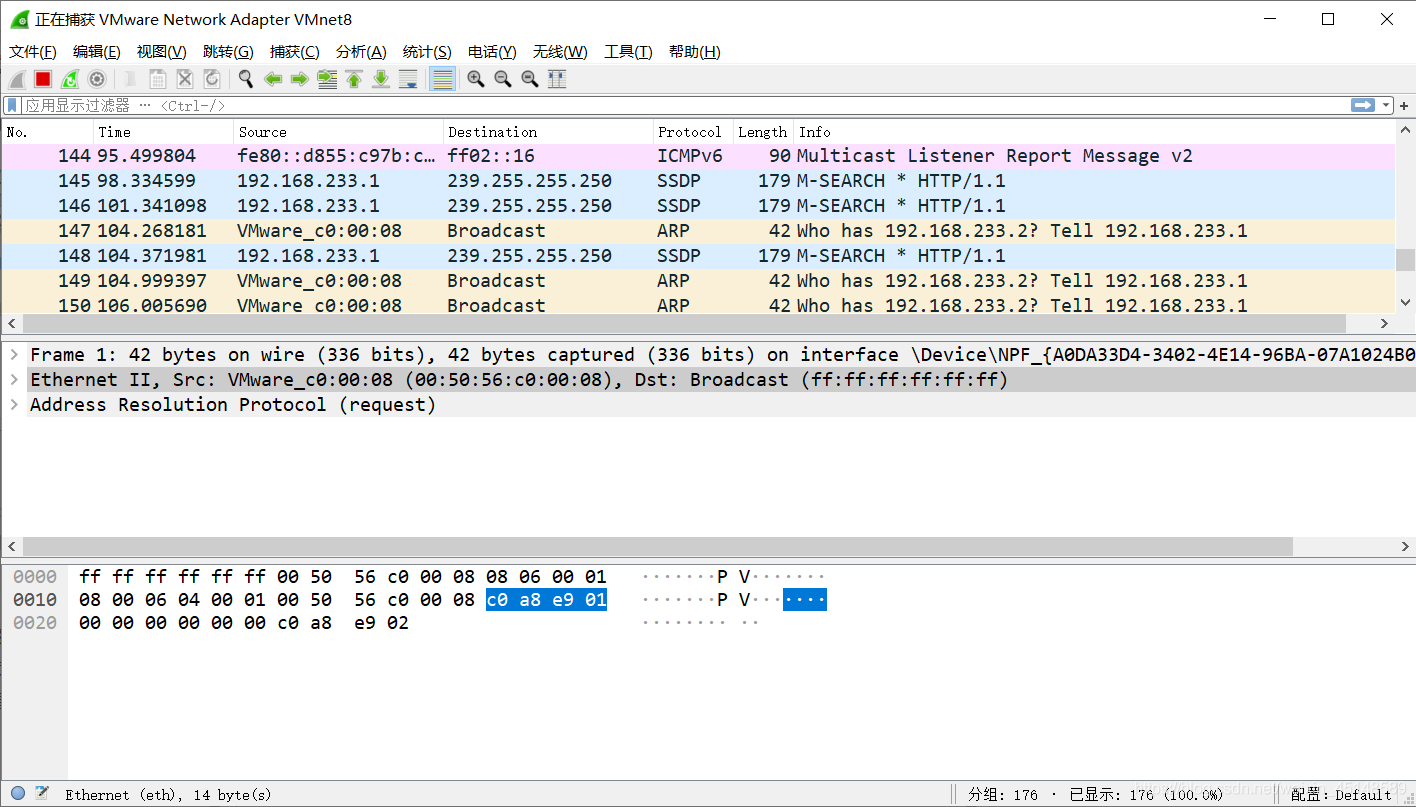The image size is (1416, 807).
Task: Zoom out the main window text
Action: point(503,79)
